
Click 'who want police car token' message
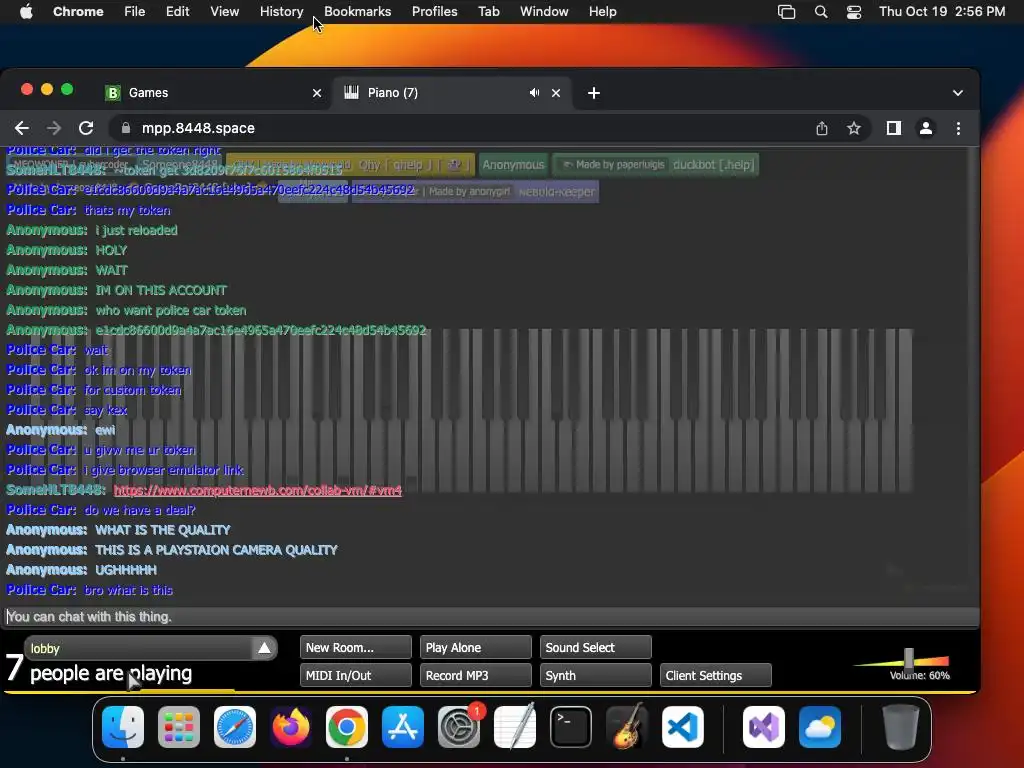tap(171, 310)
